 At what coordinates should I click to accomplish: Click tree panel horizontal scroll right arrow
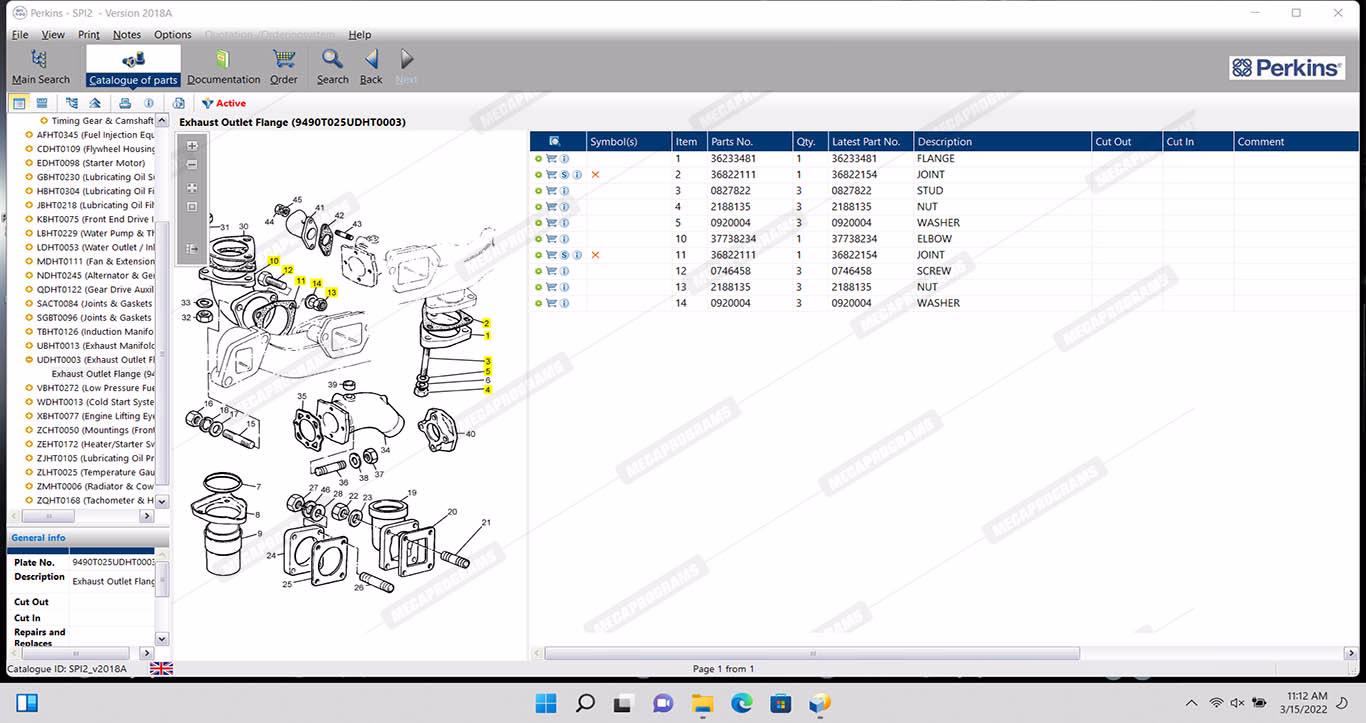(x=147, y=516)
